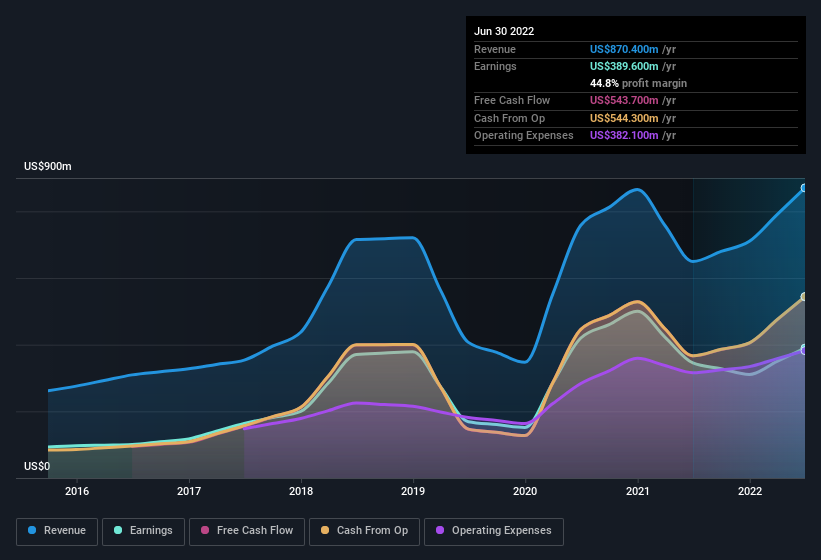The width and height of the screenshot is (821, 560).
Task: Click the 2022 x-axis label
Action: (x=750, y=491)
